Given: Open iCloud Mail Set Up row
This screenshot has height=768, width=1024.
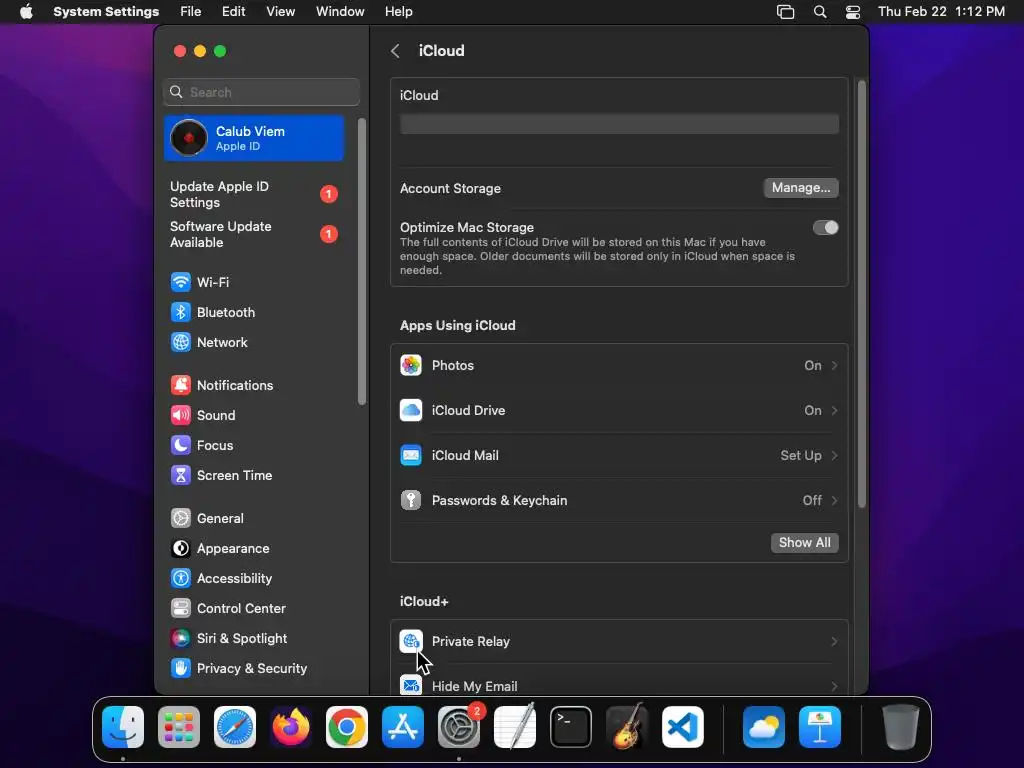Looking at the screenshot, I should tap(619, 456).
